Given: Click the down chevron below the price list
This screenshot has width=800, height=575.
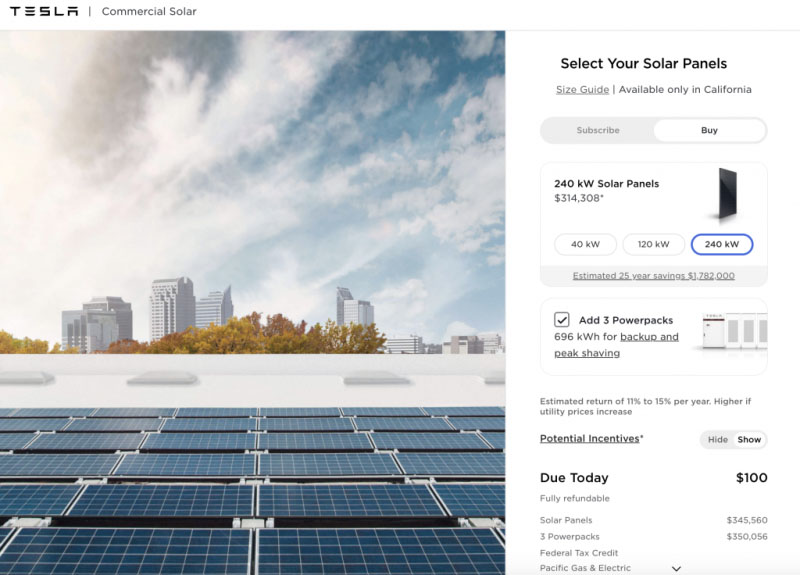Looking at the screenshot, I should pyautogui.click(x=676, y=568).
